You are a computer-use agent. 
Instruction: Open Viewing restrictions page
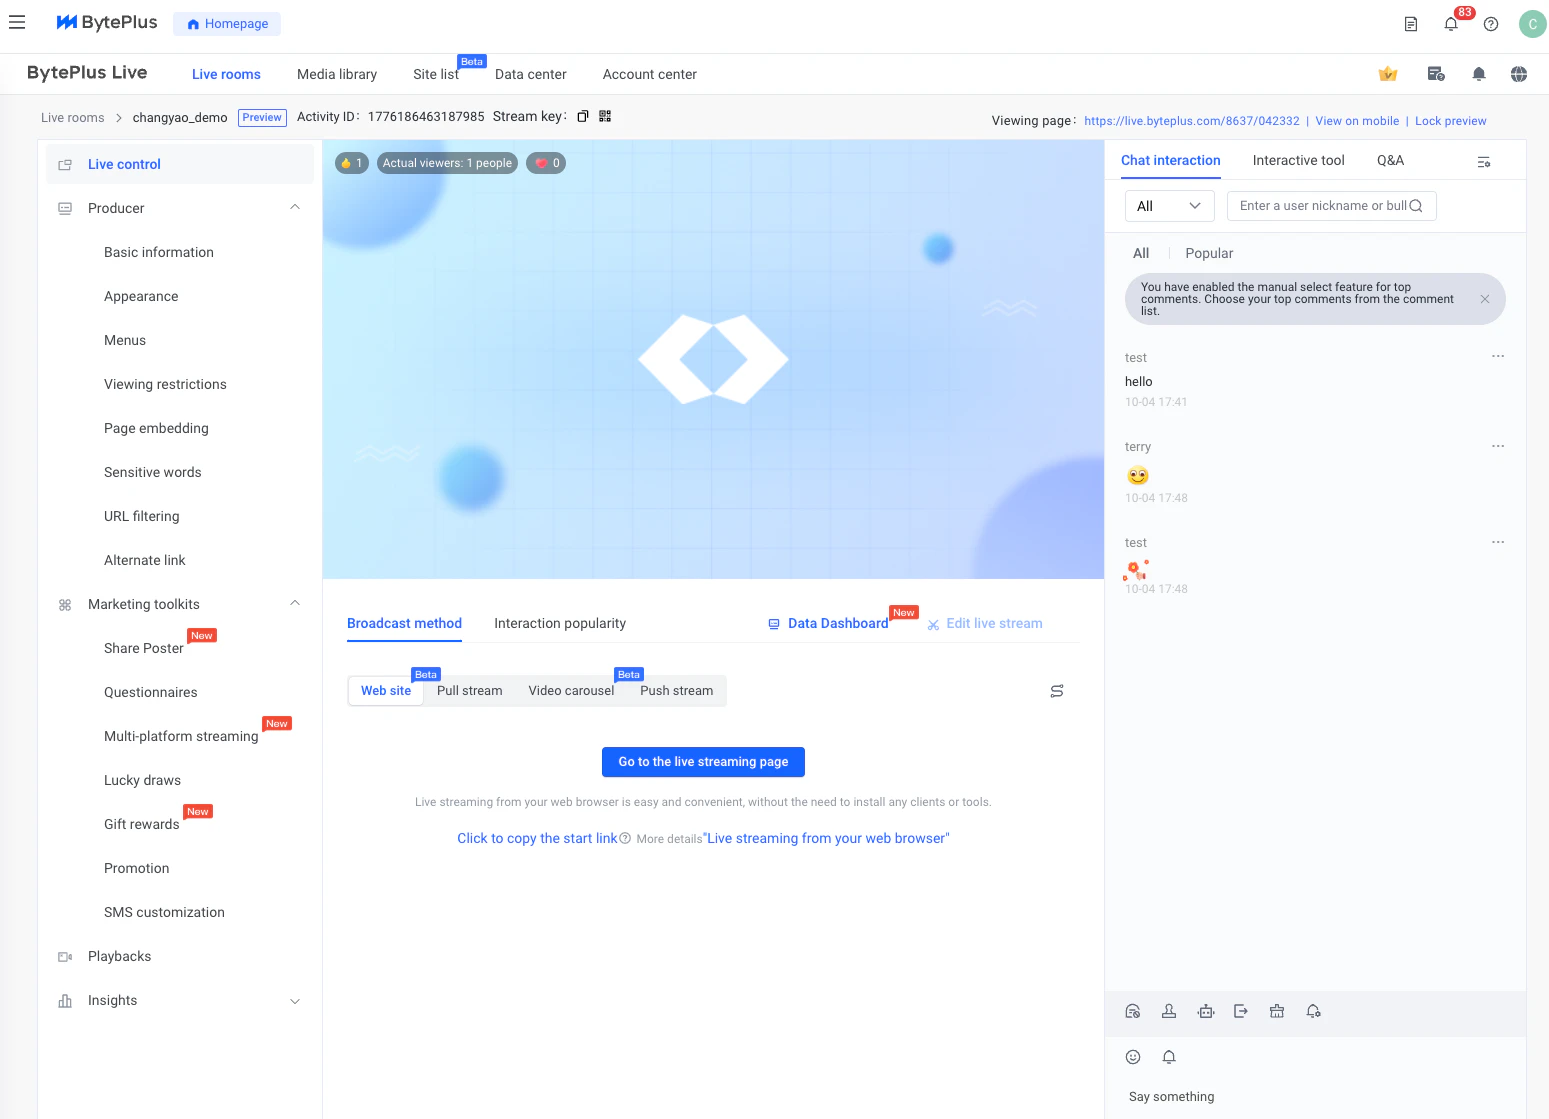pos(165,384)
